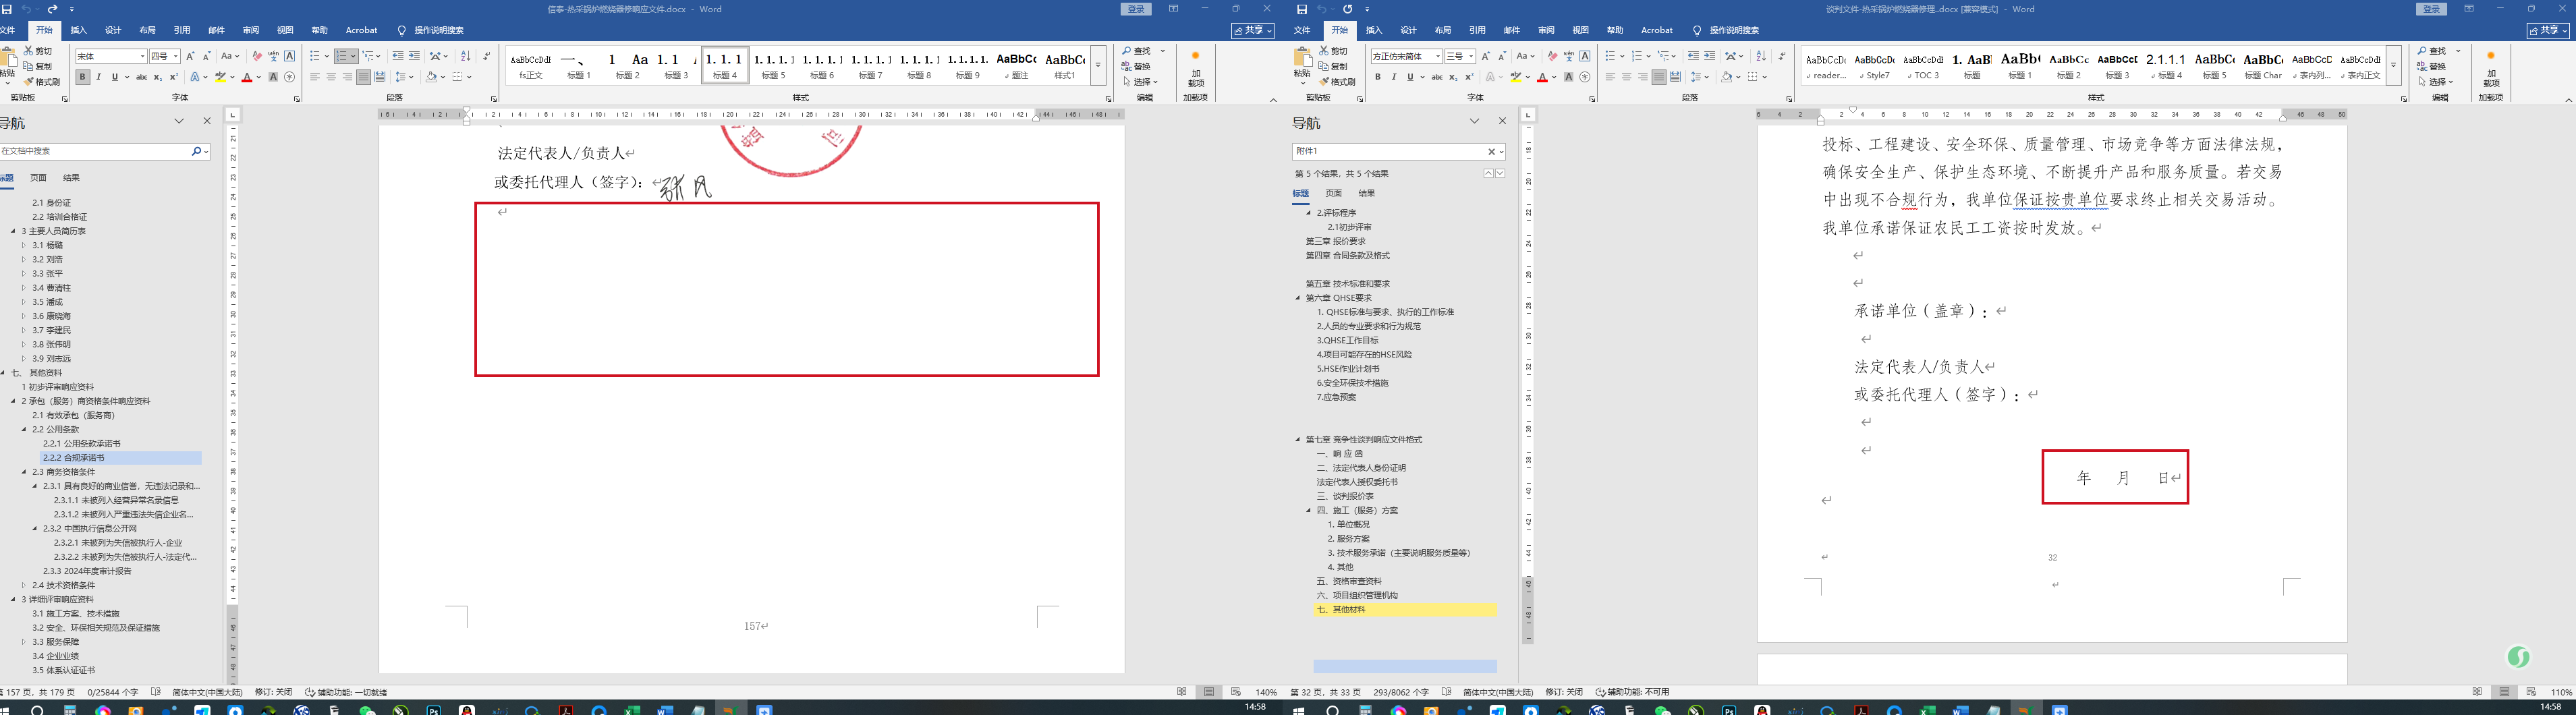
Task: Increase indent in the 谈判文件 window
Action: click(1709, 56)
